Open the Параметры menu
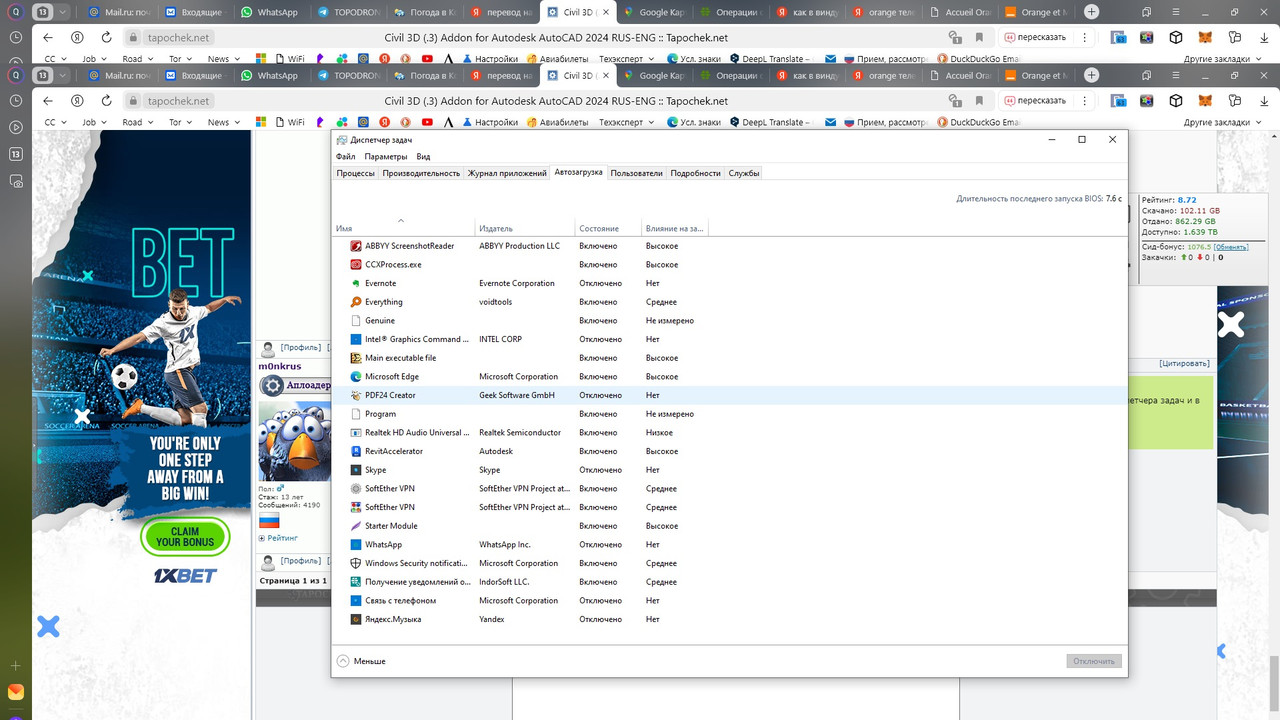The image size is (1280, 720). (386, 156)
